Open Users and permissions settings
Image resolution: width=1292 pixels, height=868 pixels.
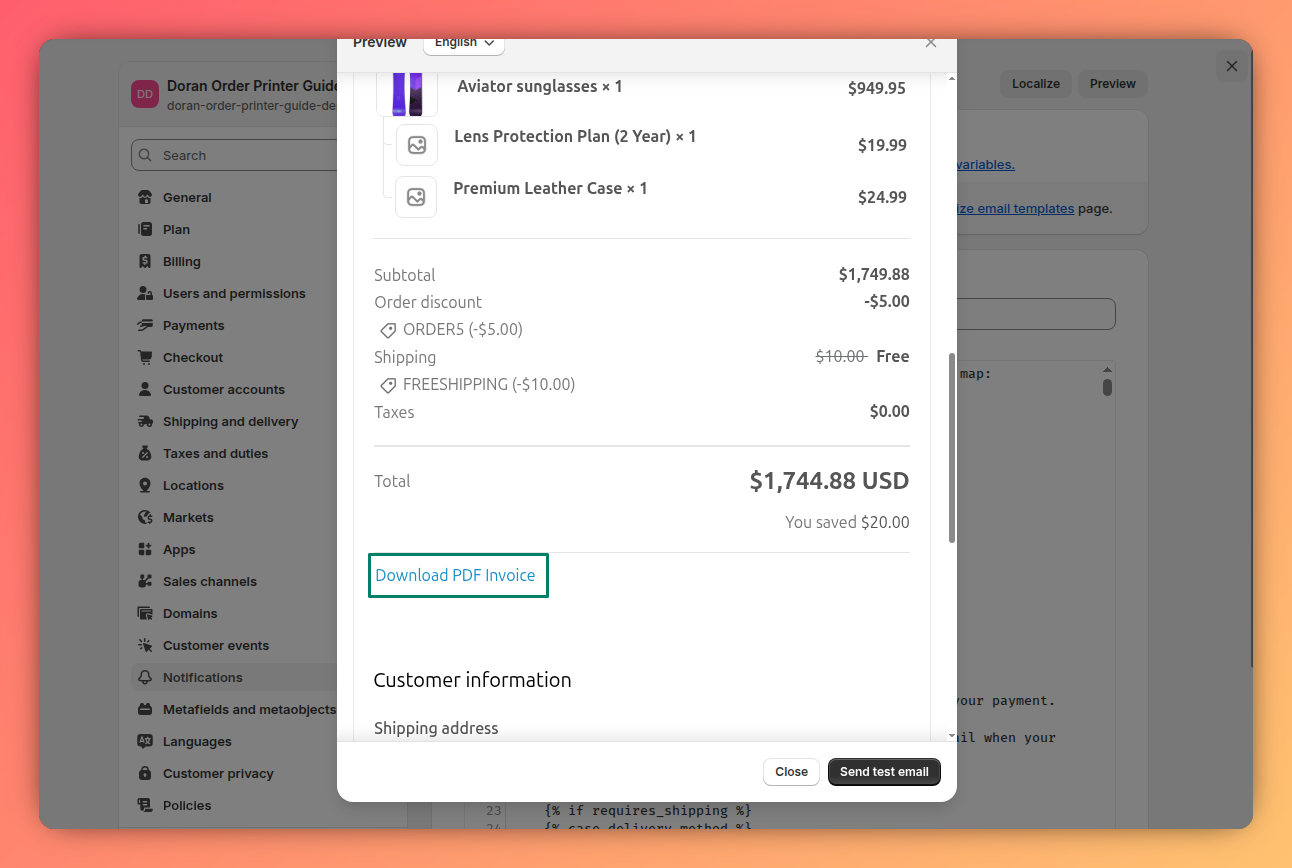click(x=234, y=293)
